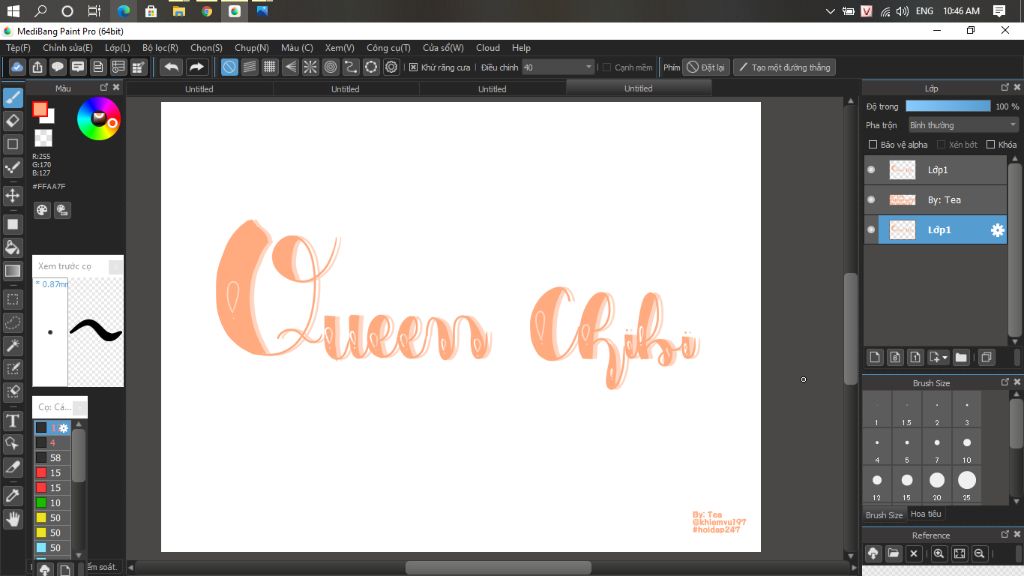Viewport: 1024px width, 576px height.
Task: Click the Undo arrow in toolbar
Action: tap(171, 67)
